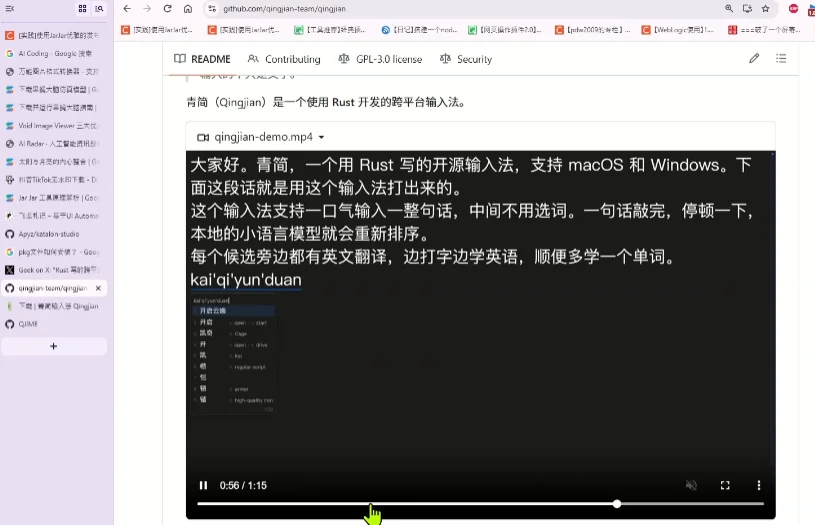Viewport: 815px width, 525px height.
Task: Switch to 抖音TikTok无水印下载 tab
Action: pos(54,180)
